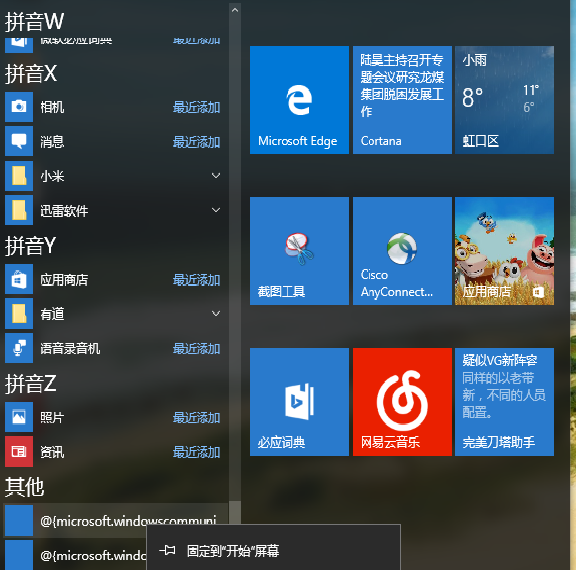Click the scroll-up arrow of app list
The height and width of the screenshot is (570, 576).
click(x=235, y=10)
